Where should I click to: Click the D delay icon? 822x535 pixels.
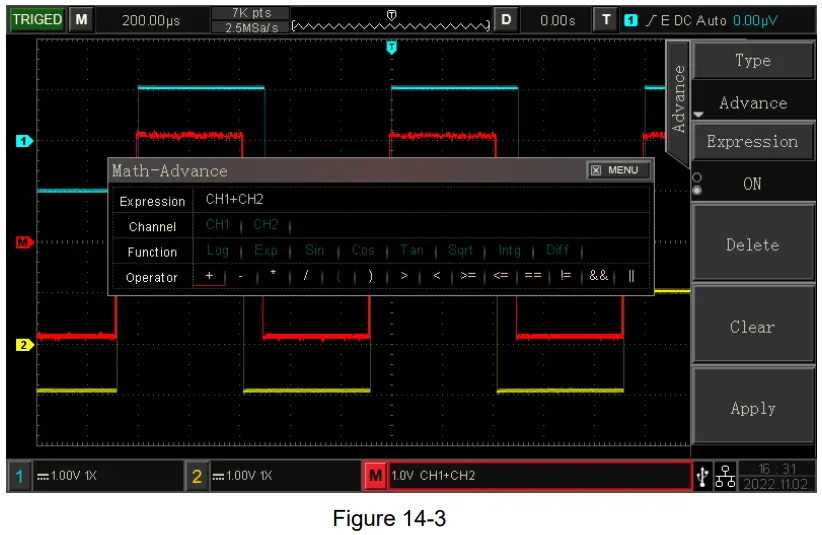pyautogui.click(x=506, y=20)
